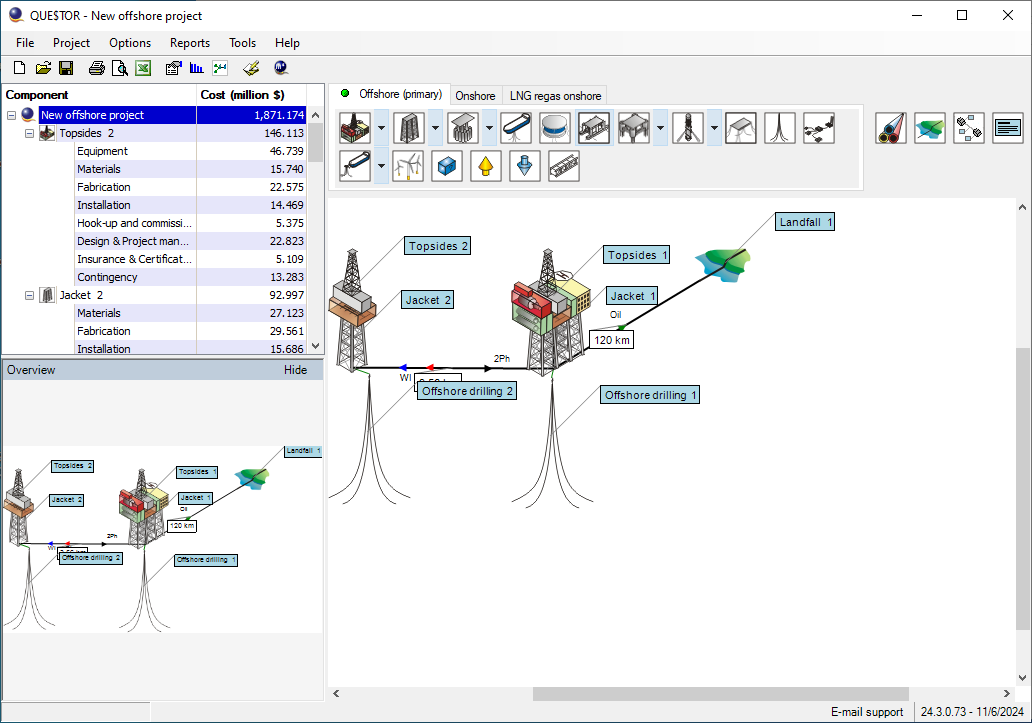Collapse the Jacket 2 tree node

pyautogui.click(x=29, y=295)
